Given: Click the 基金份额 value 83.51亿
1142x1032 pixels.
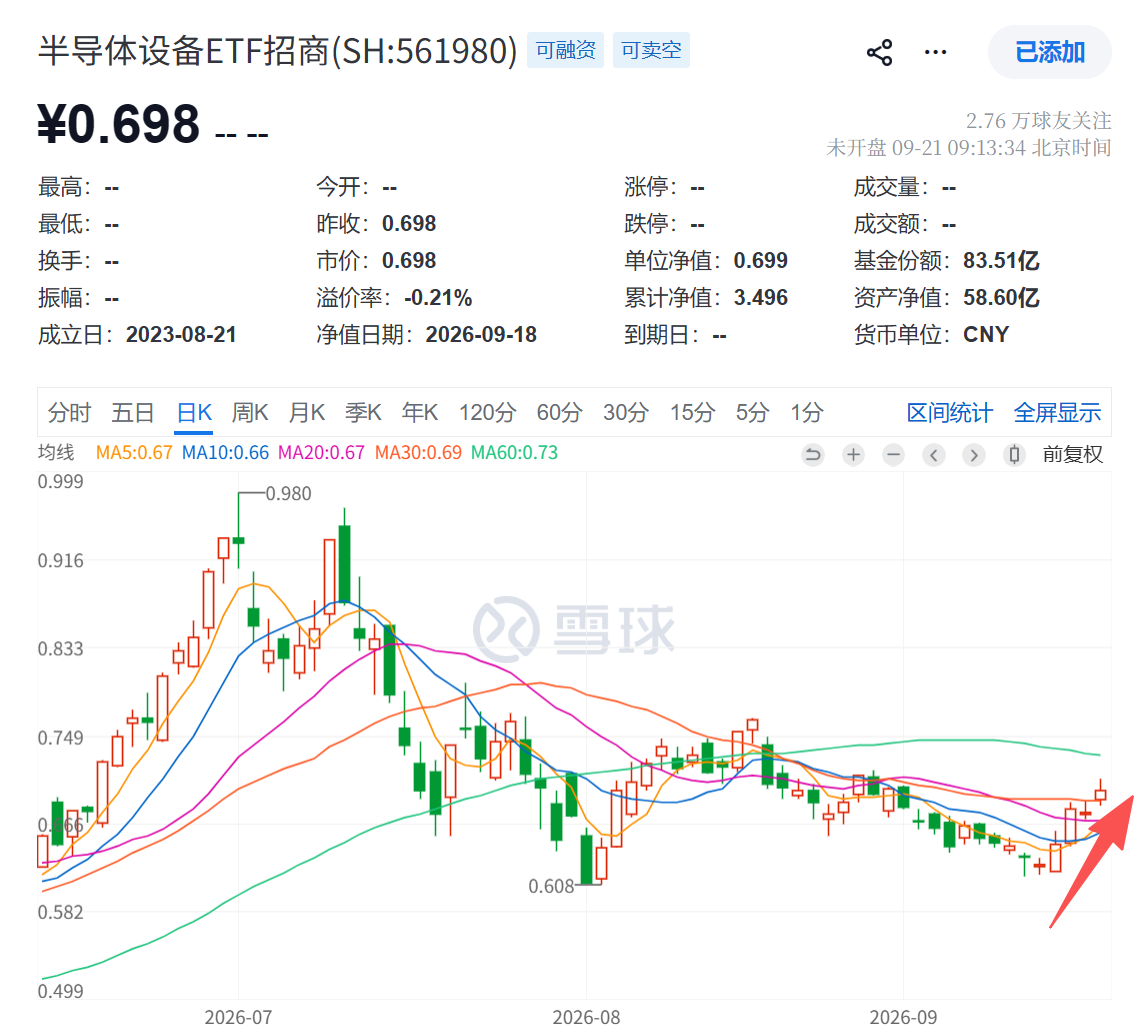Looking at the screenshot, I should (1001, 261).
